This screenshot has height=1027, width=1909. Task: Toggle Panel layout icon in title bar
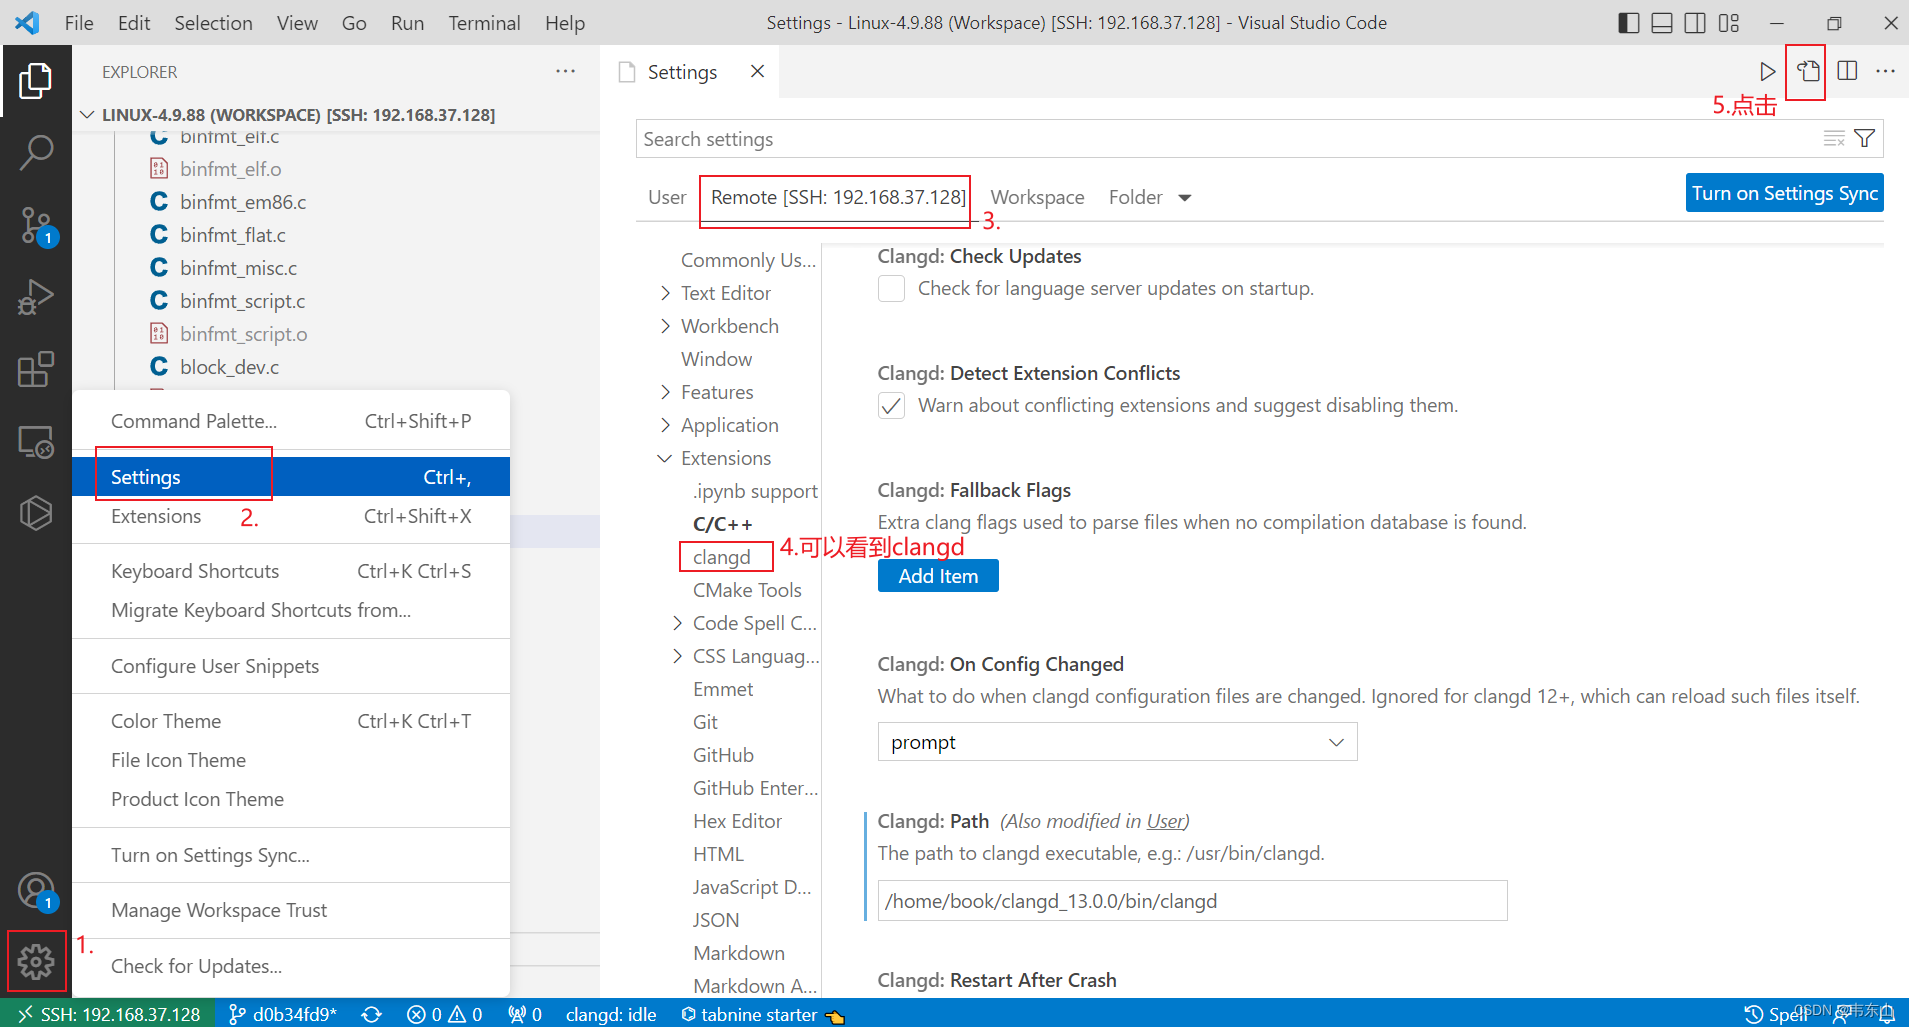tap(1662, 23)
